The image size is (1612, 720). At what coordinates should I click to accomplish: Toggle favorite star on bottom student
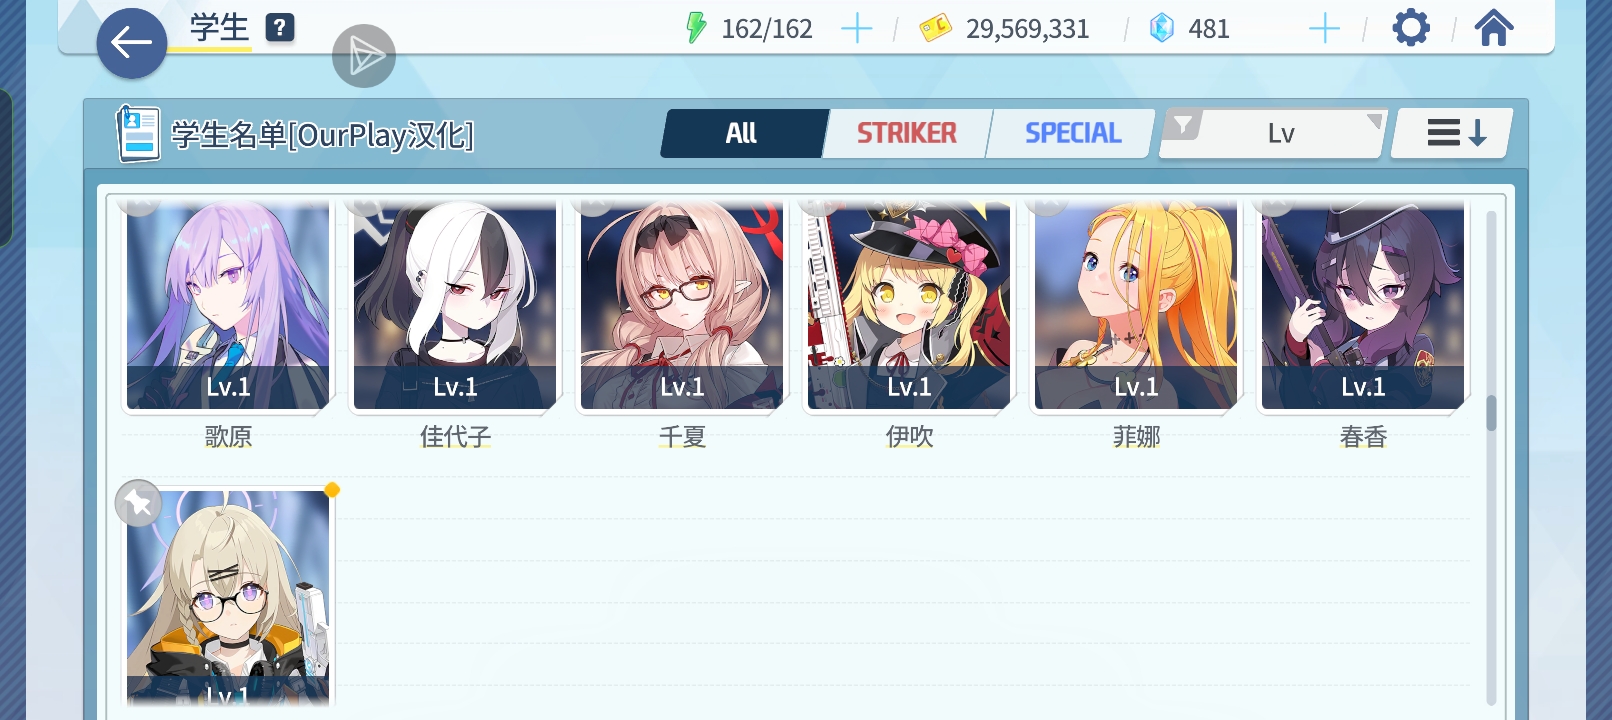click(139, 503)
